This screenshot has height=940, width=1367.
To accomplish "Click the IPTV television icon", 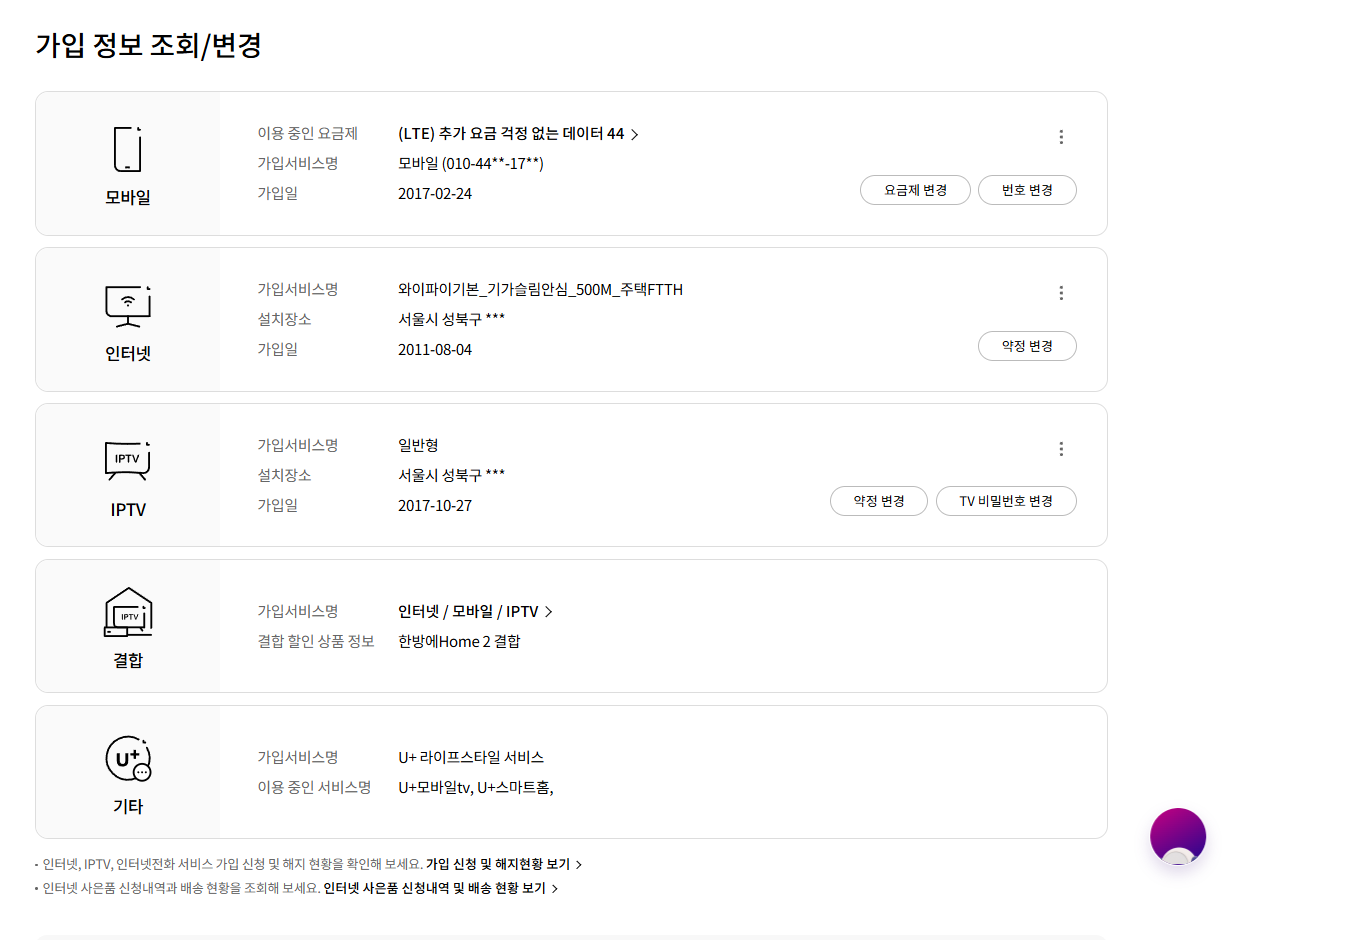I will tap(128, 461).
